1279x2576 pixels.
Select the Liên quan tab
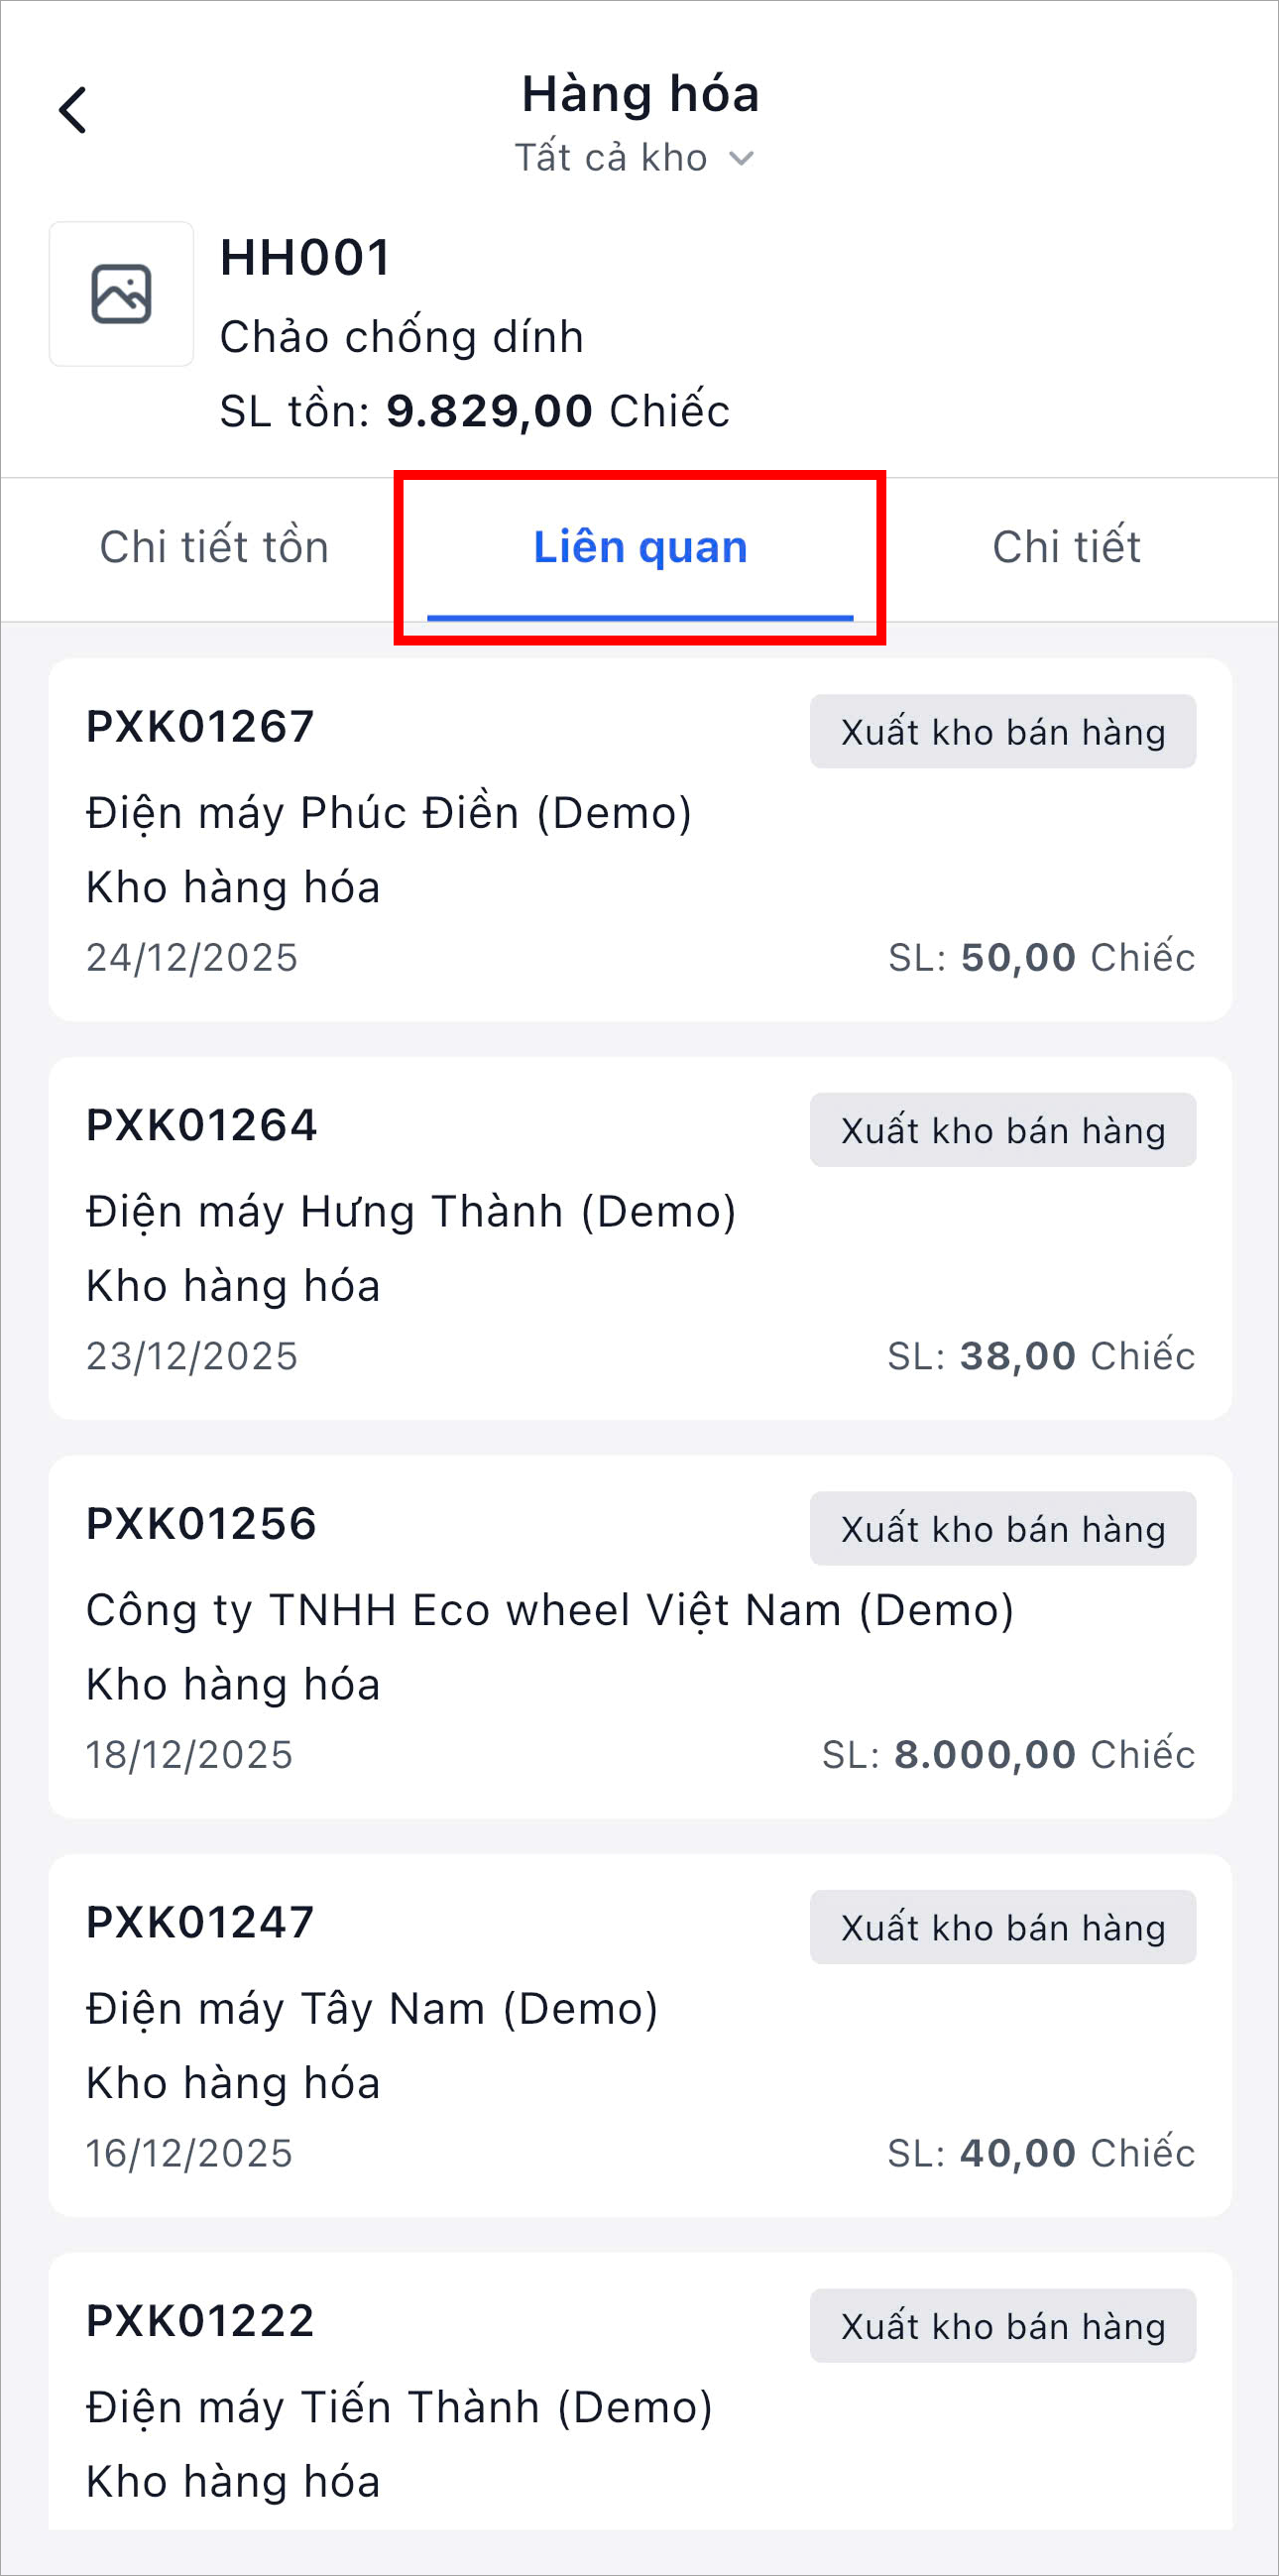coord(640,547)
